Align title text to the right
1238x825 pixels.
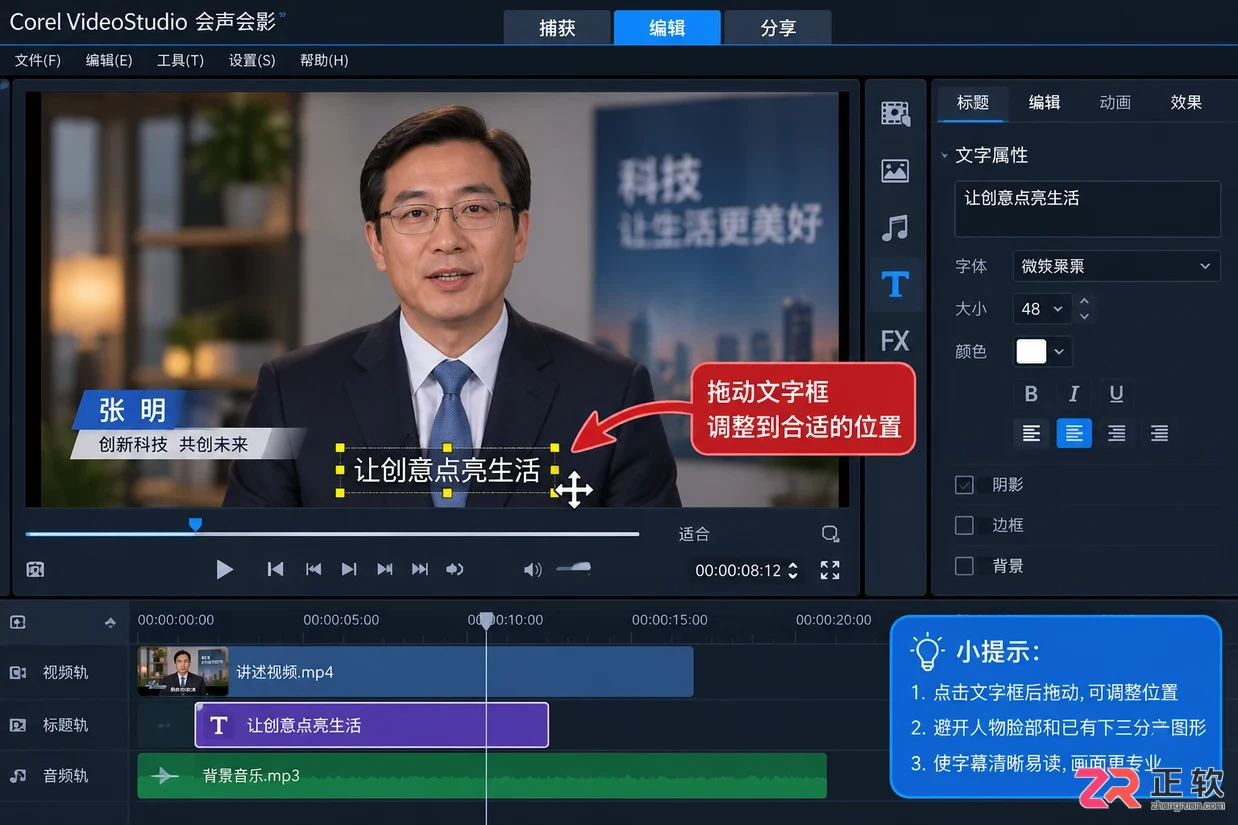pos(1117,433)
